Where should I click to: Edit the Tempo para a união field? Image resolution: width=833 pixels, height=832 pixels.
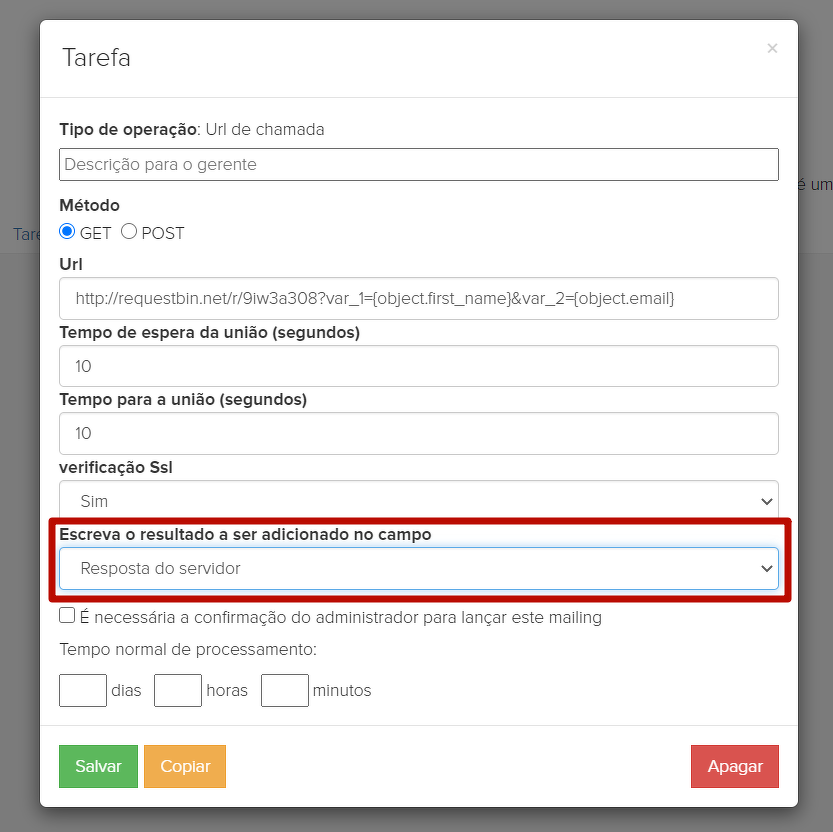click(x=418, y=433)
